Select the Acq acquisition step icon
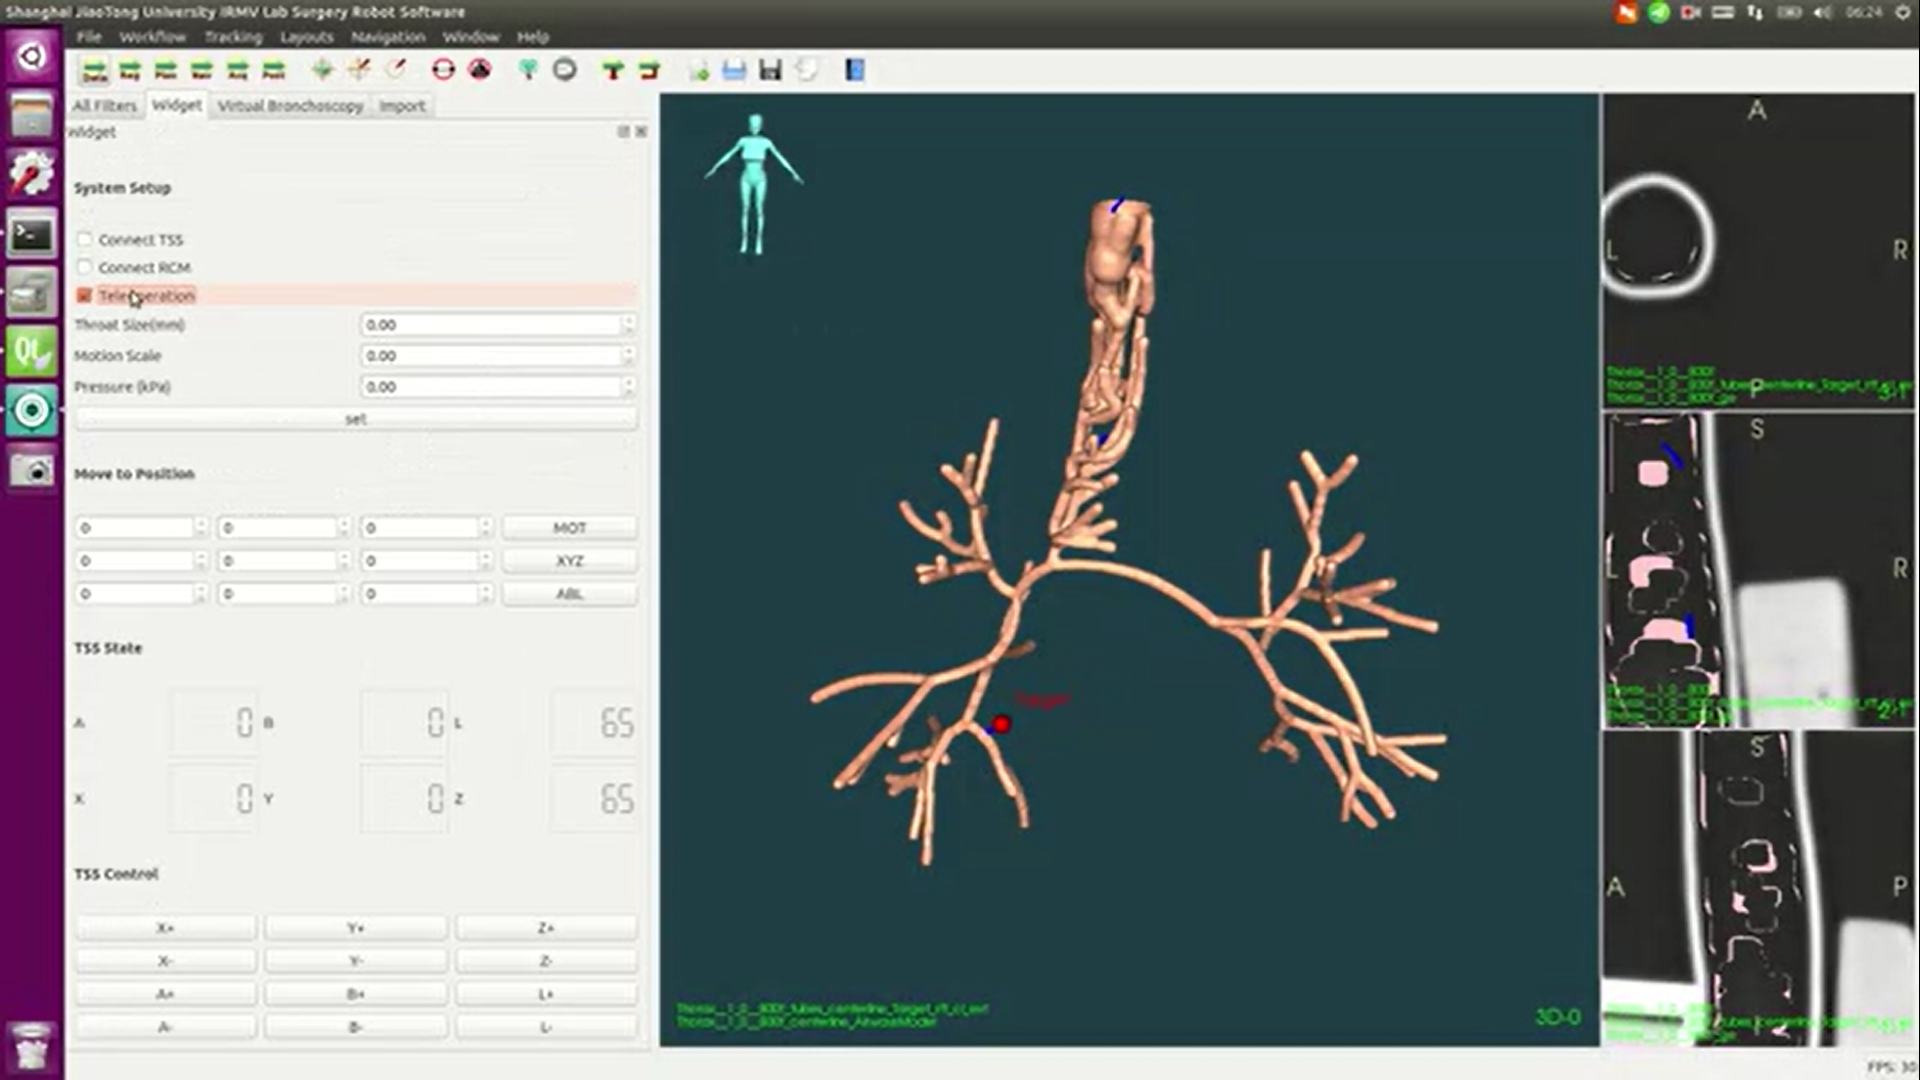The height and width of the screenshot is (1080, 1920). coord(236,70)
